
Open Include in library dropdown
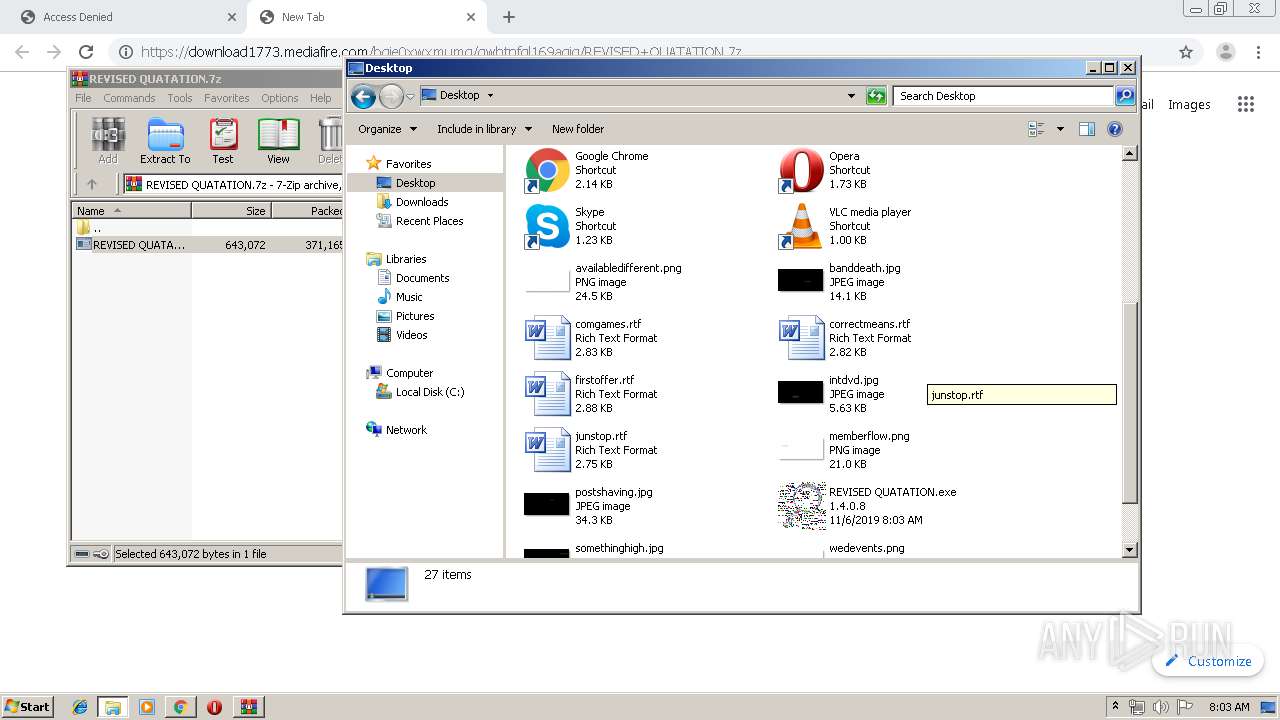[x=484, y=129]
